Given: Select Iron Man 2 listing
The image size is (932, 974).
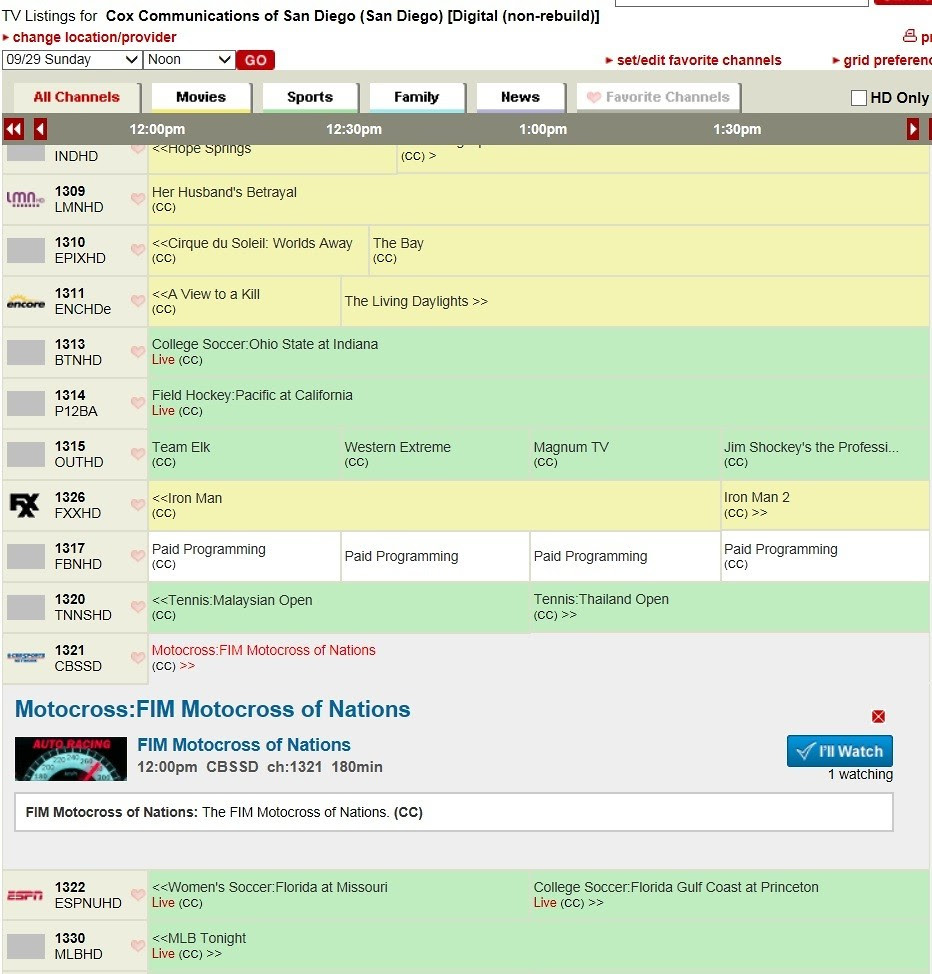Looking at the screenshot, I should 756,498.
